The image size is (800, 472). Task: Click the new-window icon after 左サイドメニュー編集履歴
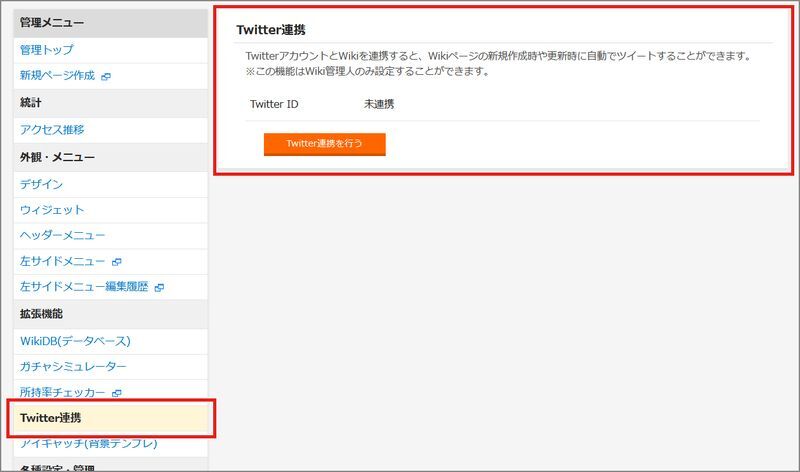click(159, 288)
